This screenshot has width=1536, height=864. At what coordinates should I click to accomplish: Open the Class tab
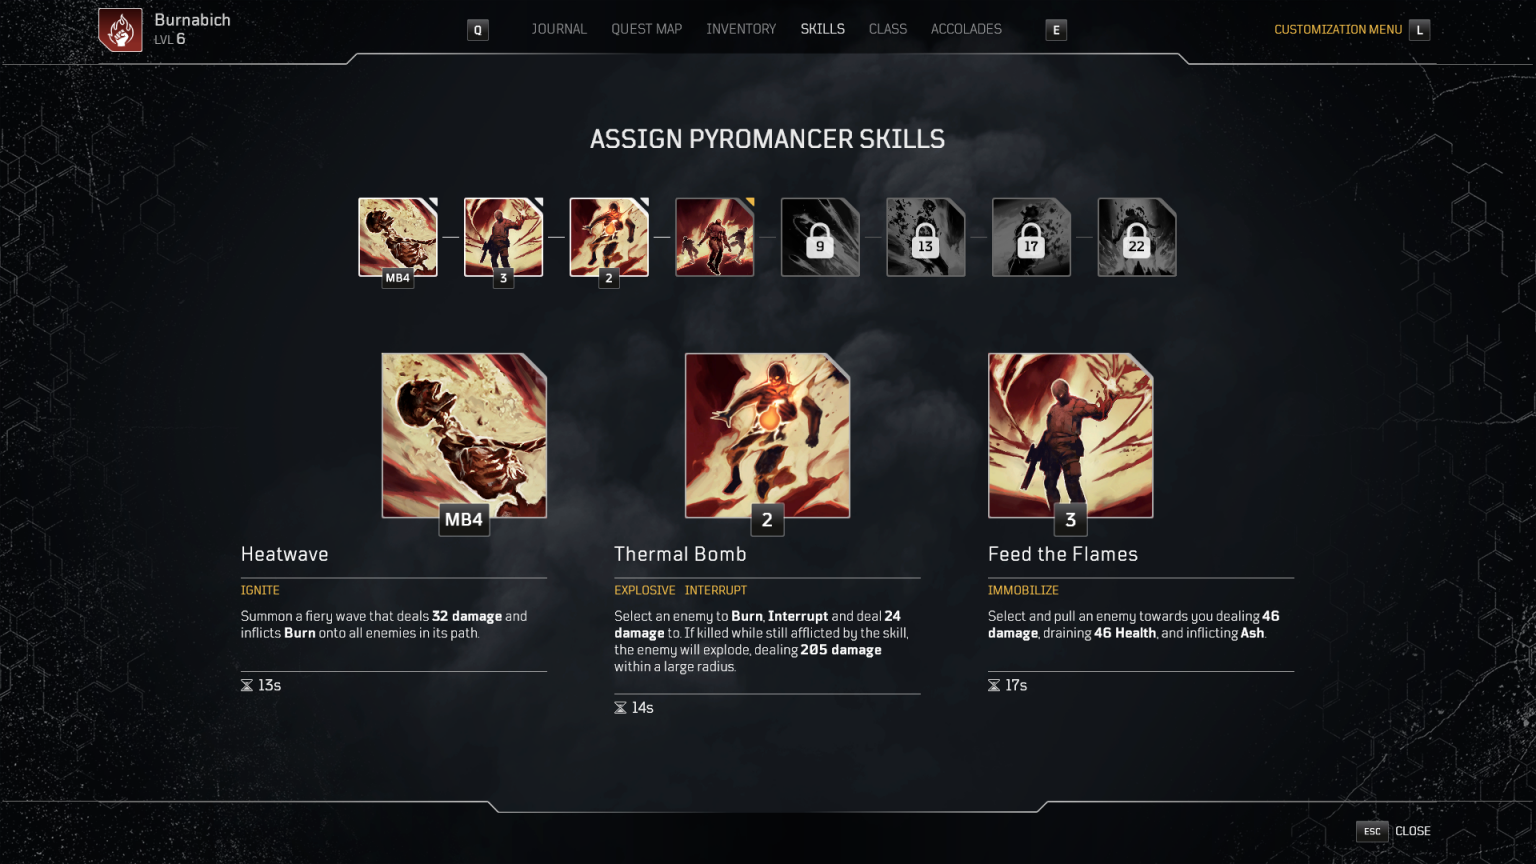coord(888,29)
